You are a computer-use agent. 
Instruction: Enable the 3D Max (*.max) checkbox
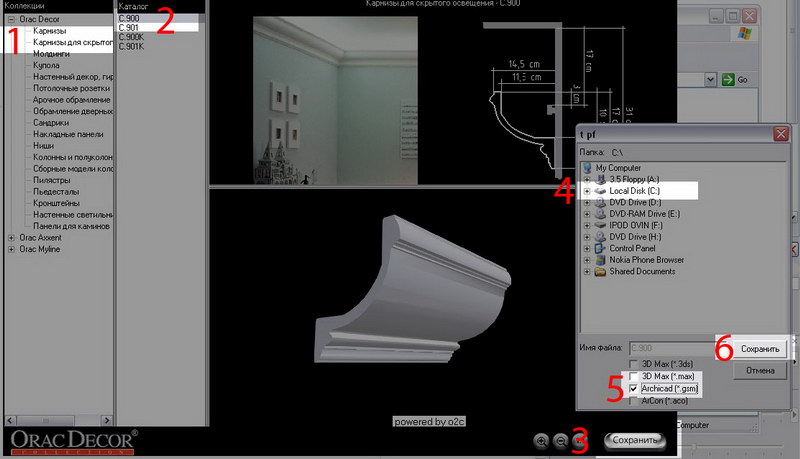pyautogui.click(x=634, y=376)
